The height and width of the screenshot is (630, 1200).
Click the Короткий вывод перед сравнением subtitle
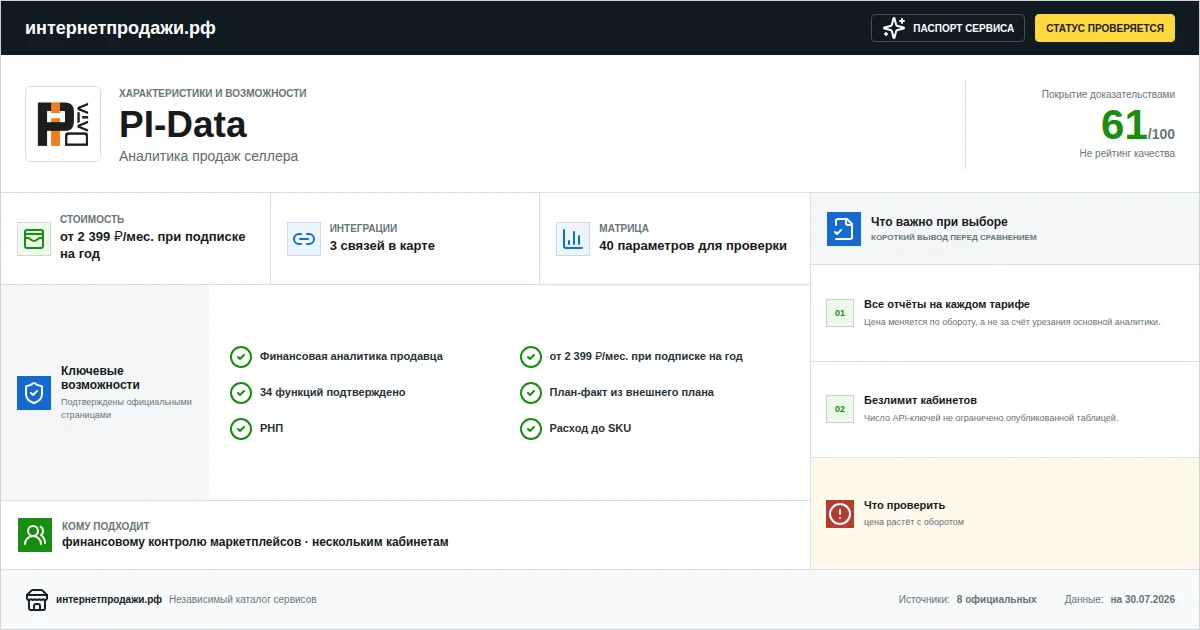tap(954, 238)
